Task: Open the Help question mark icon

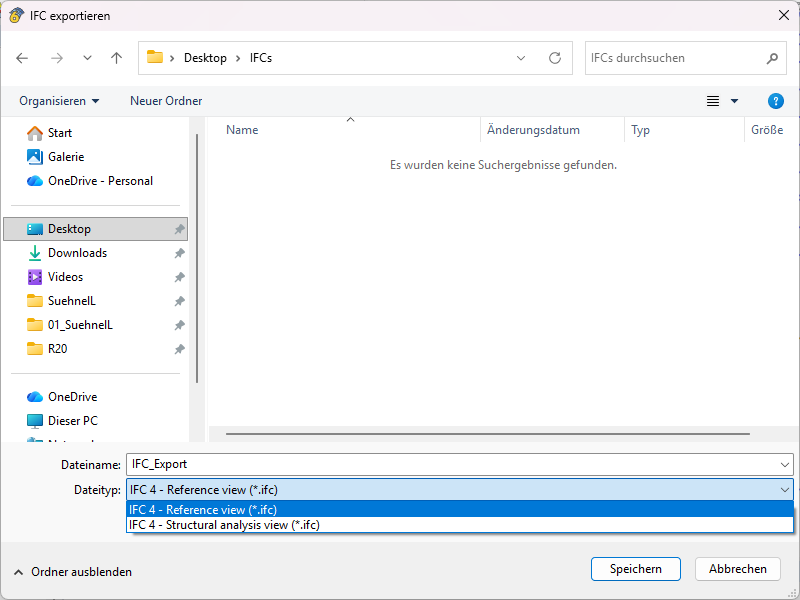Action: pos(777,101)
